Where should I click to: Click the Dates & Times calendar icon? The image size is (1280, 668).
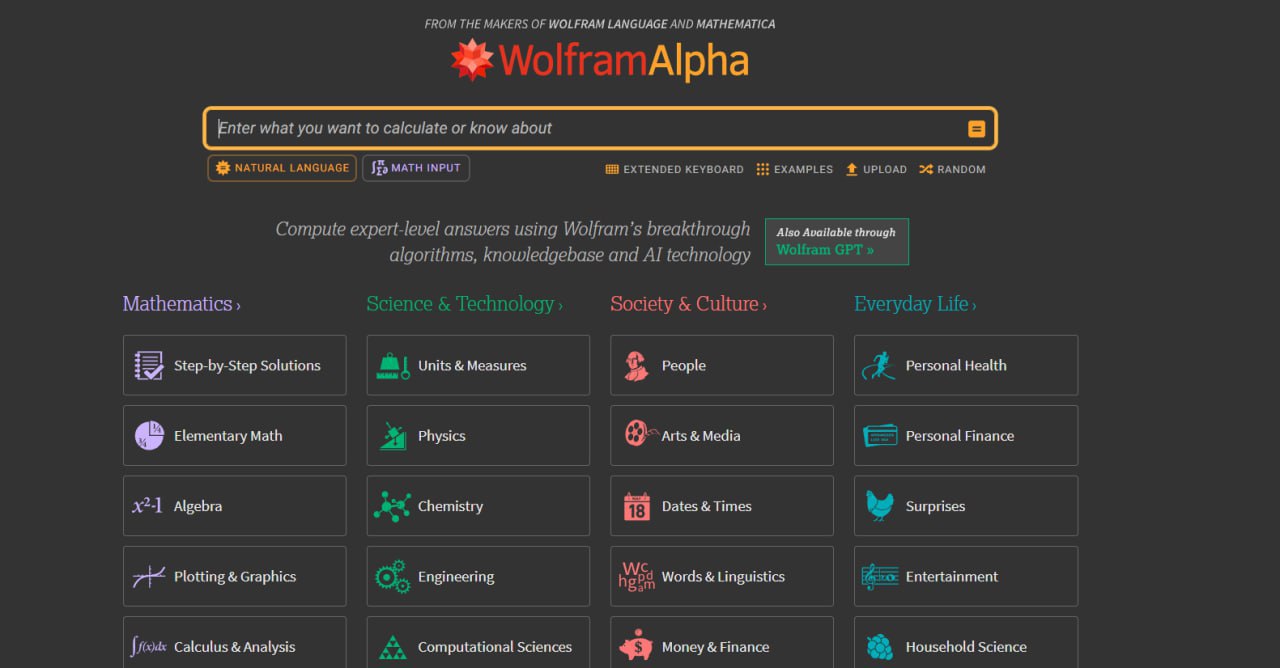[x=637, y=506]
